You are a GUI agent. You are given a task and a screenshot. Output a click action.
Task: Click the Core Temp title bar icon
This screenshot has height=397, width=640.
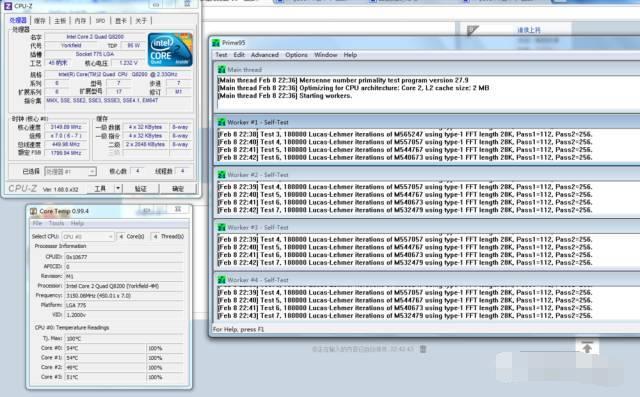(x=33, y=211)
